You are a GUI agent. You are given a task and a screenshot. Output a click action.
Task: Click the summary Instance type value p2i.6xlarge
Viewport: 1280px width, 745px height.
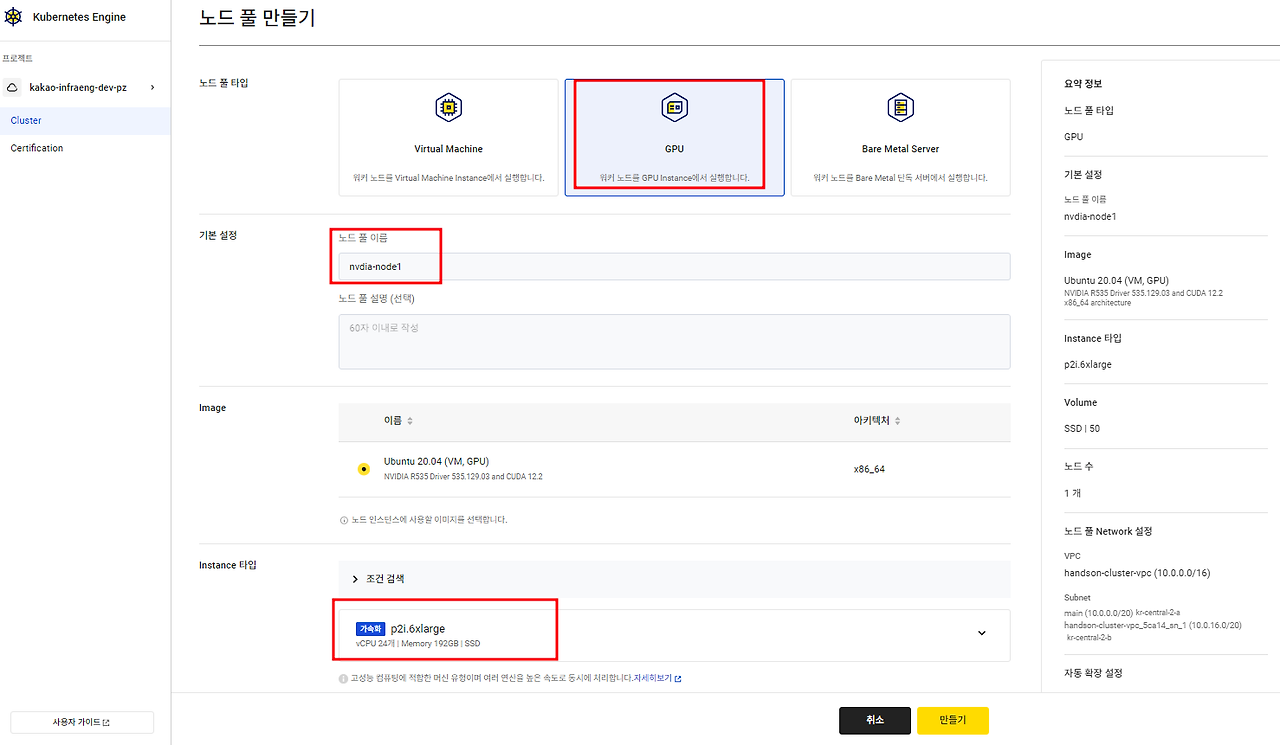(1088, 365)
